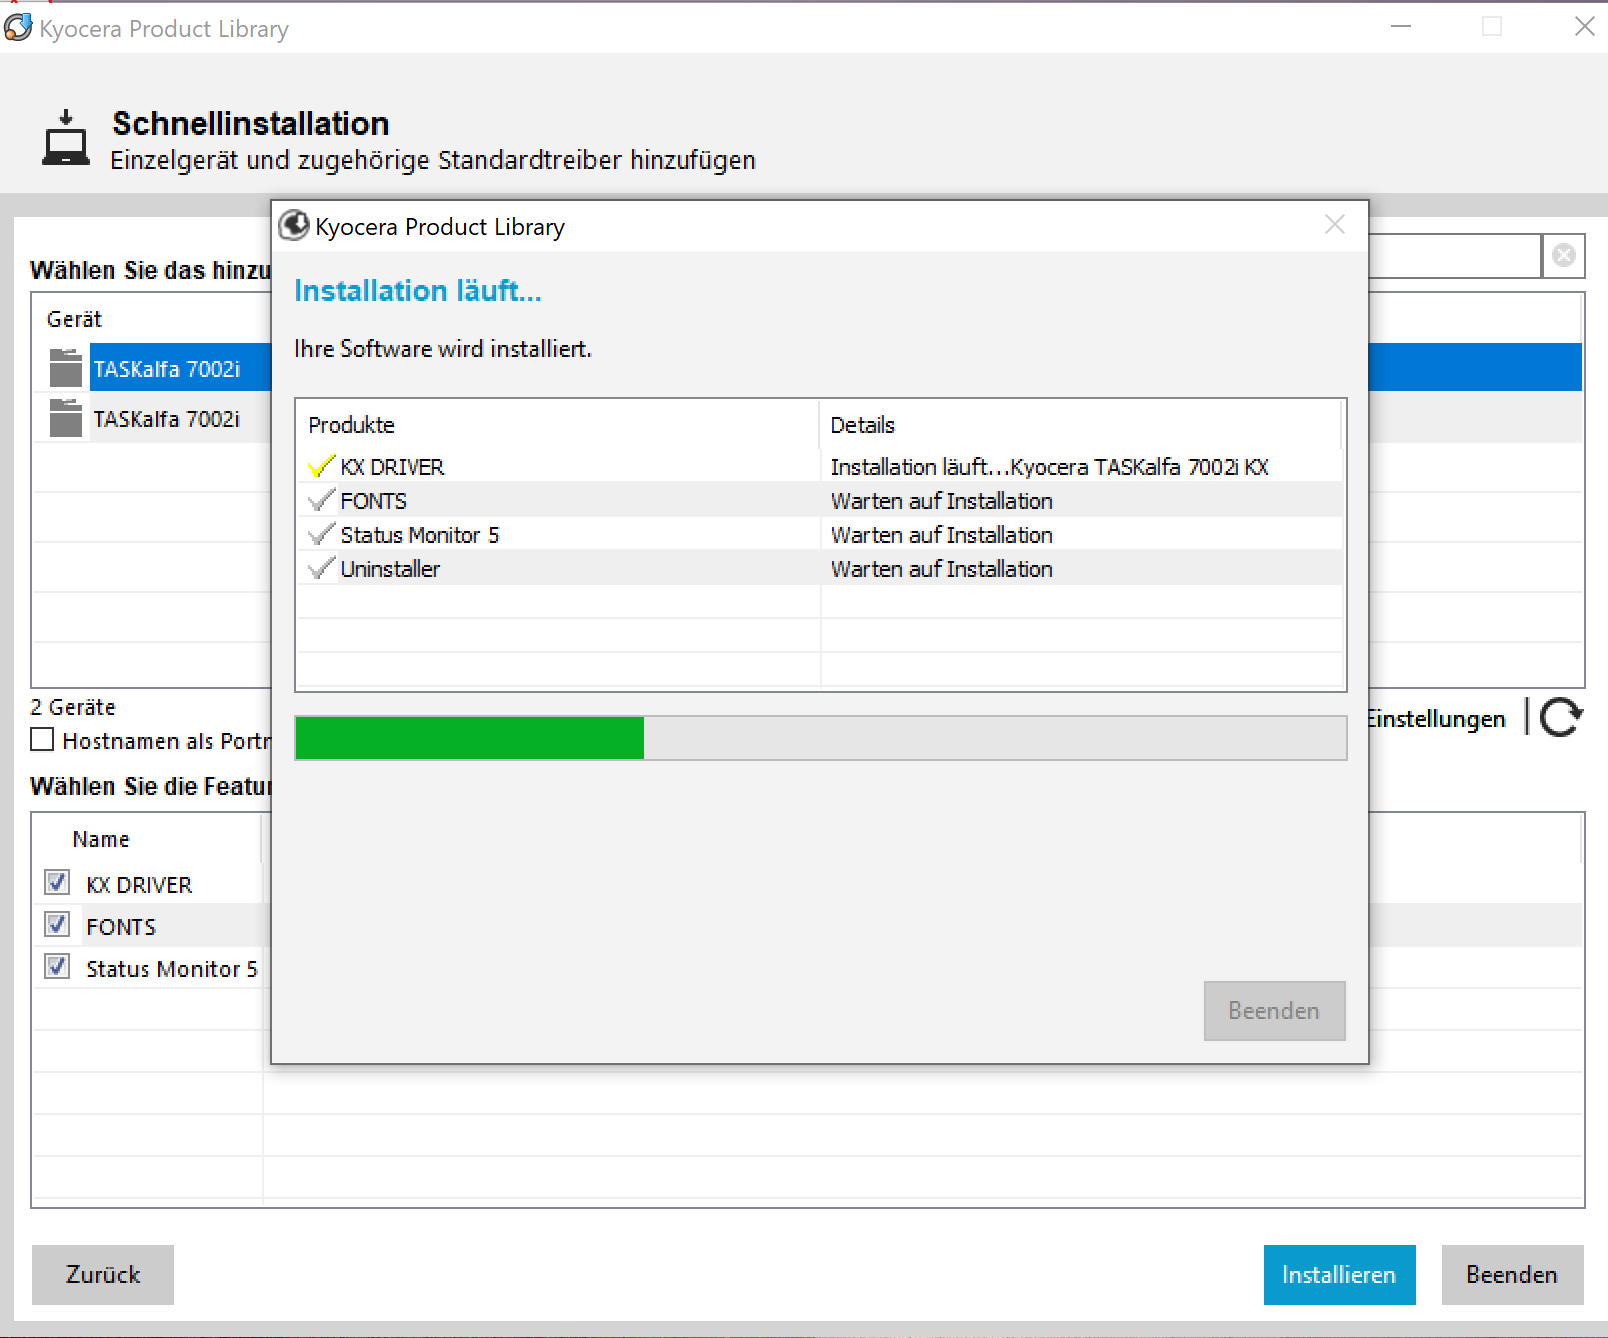Click the yellow checkmark beside KX DRIVER
Viewport: 1608px width, 1338px height.
321,467
